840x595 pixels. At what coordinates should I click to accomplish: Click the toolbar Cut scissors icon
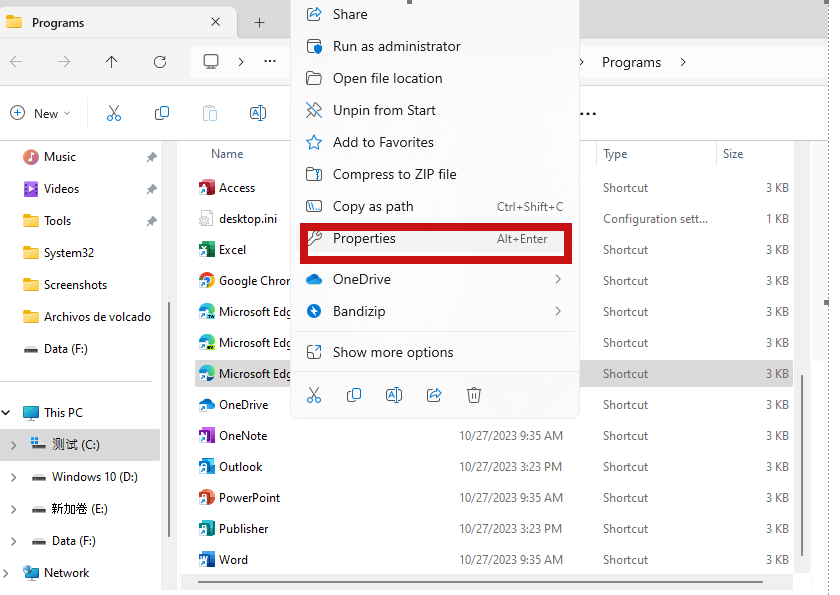[x=114, y=113]
